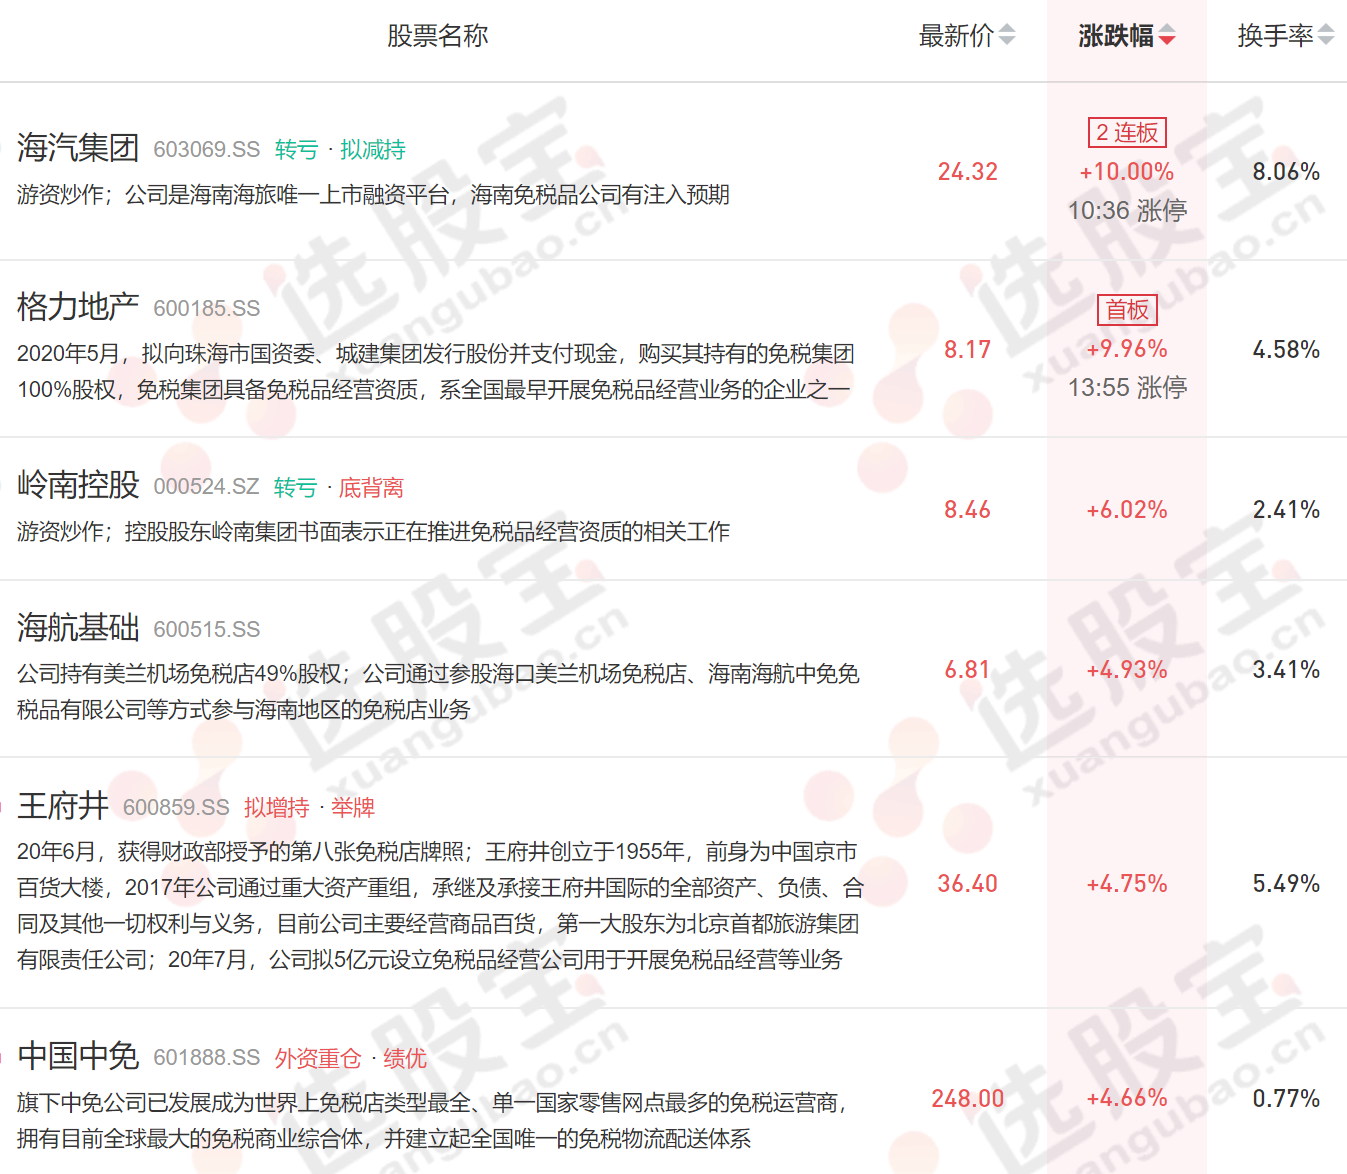
Task: Click the change value +9.96%
Action: 1127,349
